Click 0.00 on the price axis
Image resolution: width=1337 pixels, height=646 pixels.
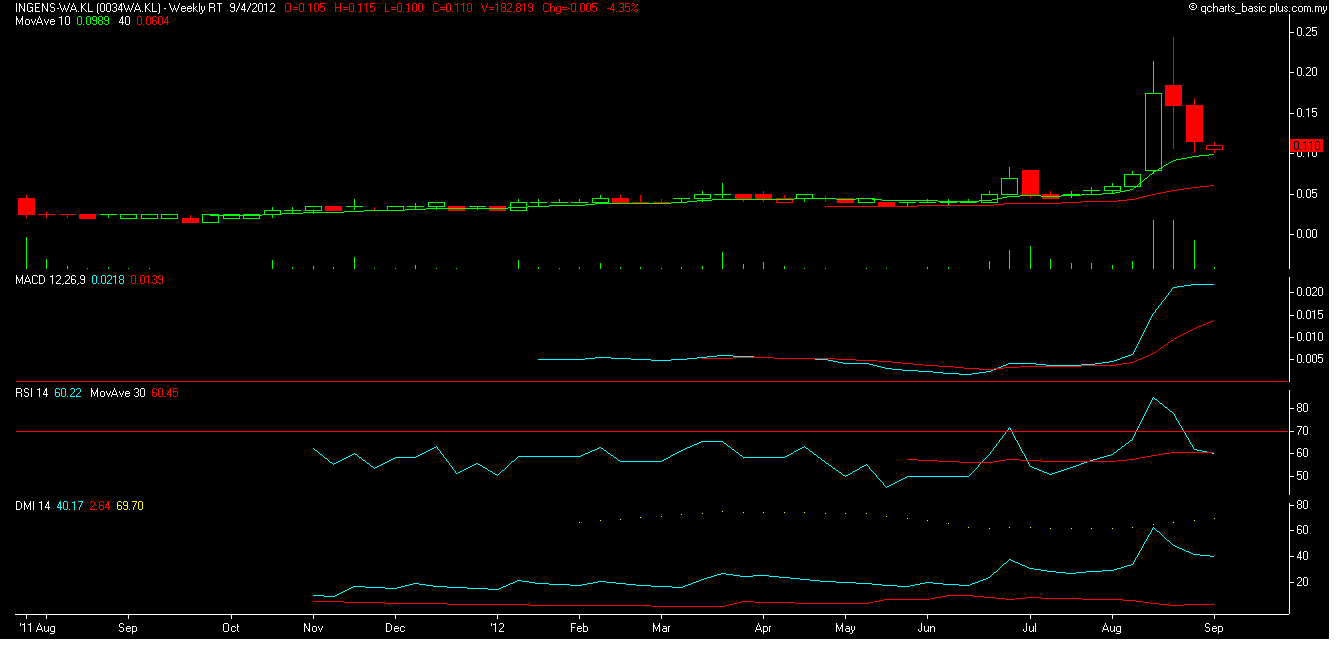(1306, 234)
